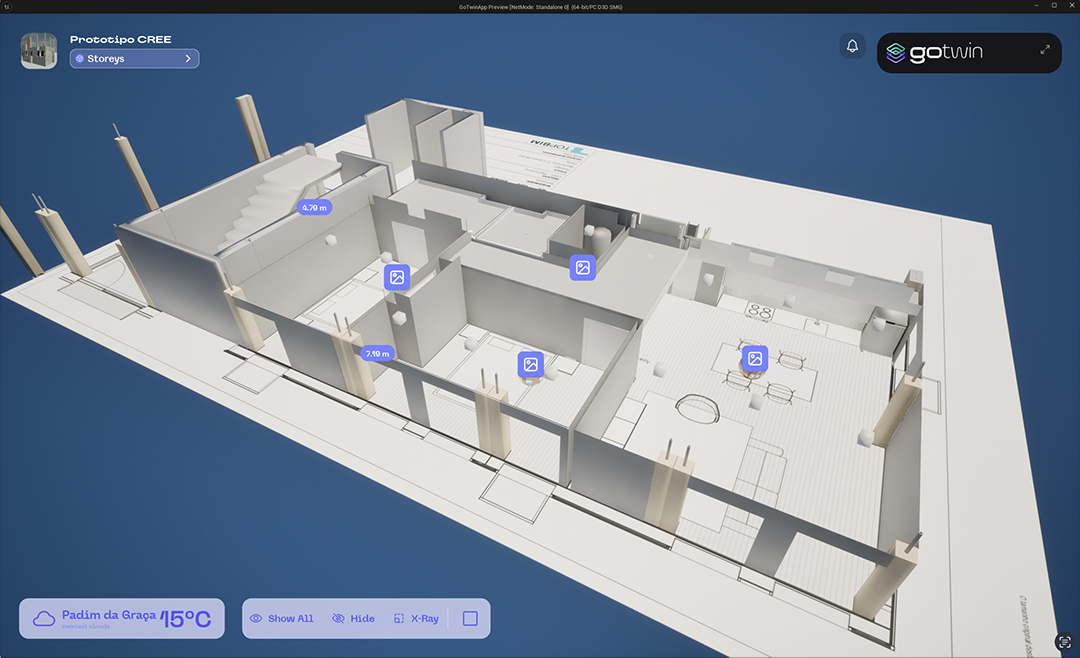Select the Prototipo CREE project title
The height and width of the screenshot is (658, 1080).
pos(120,39)
